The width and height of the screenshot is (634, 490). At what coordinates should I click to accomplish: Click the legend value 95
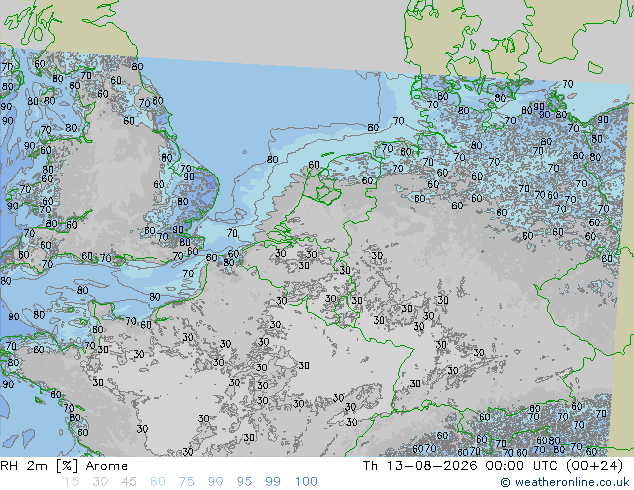pos(244,482)
